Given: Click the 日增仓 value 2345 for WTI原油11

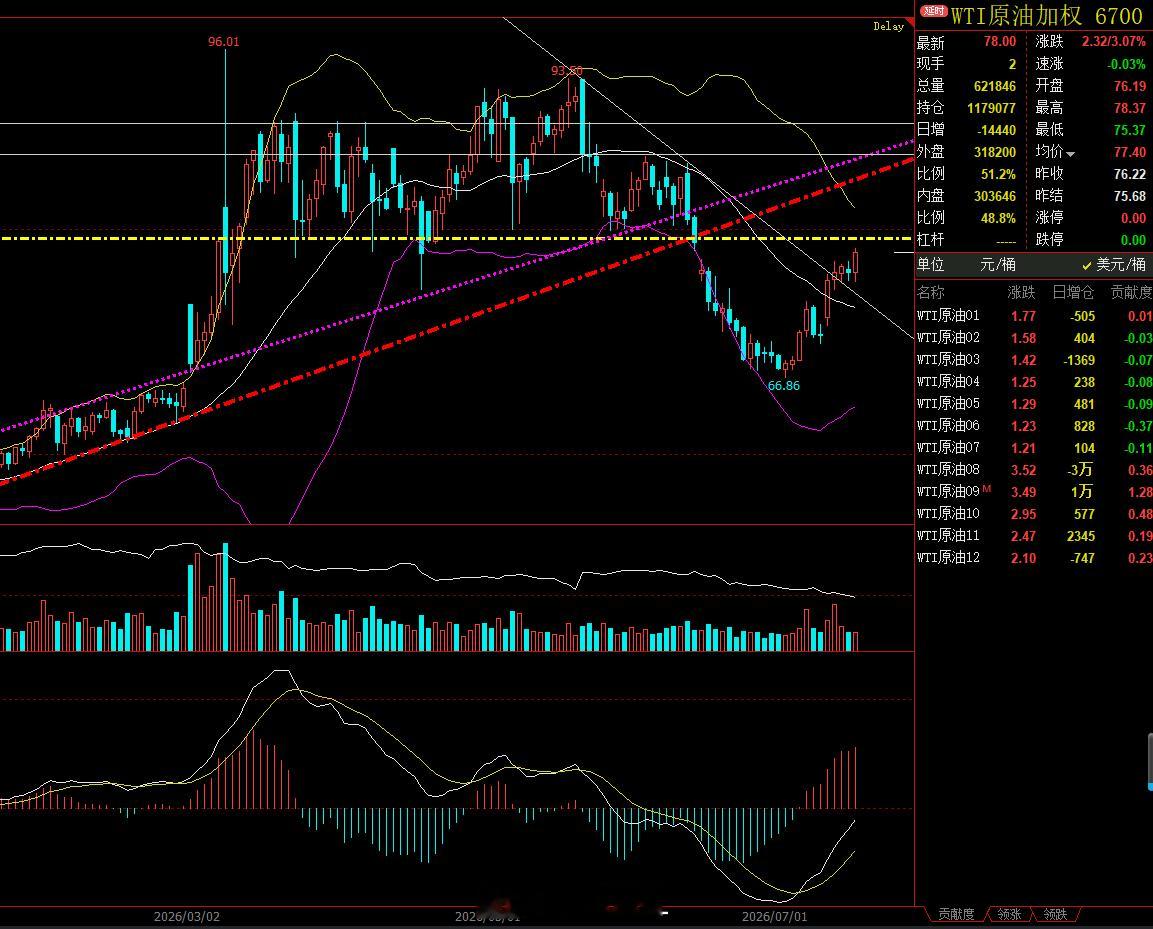Looking at the screenshot, I should click(x=1081, y=536).
